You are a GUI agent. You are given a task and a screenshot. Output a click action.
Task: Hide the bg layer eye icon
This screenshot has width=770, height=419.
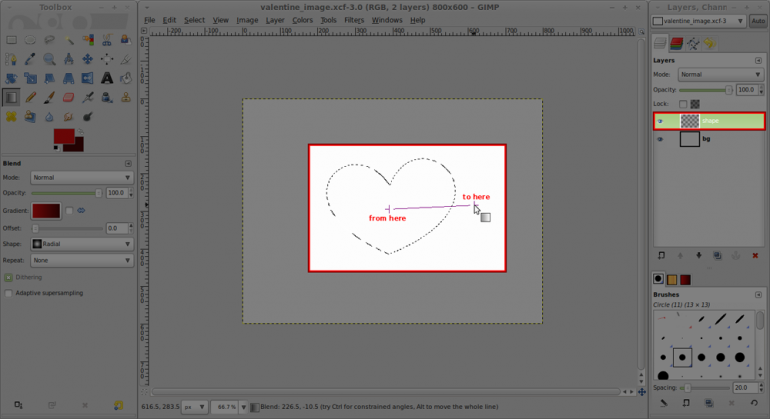(x=660, y=139)
